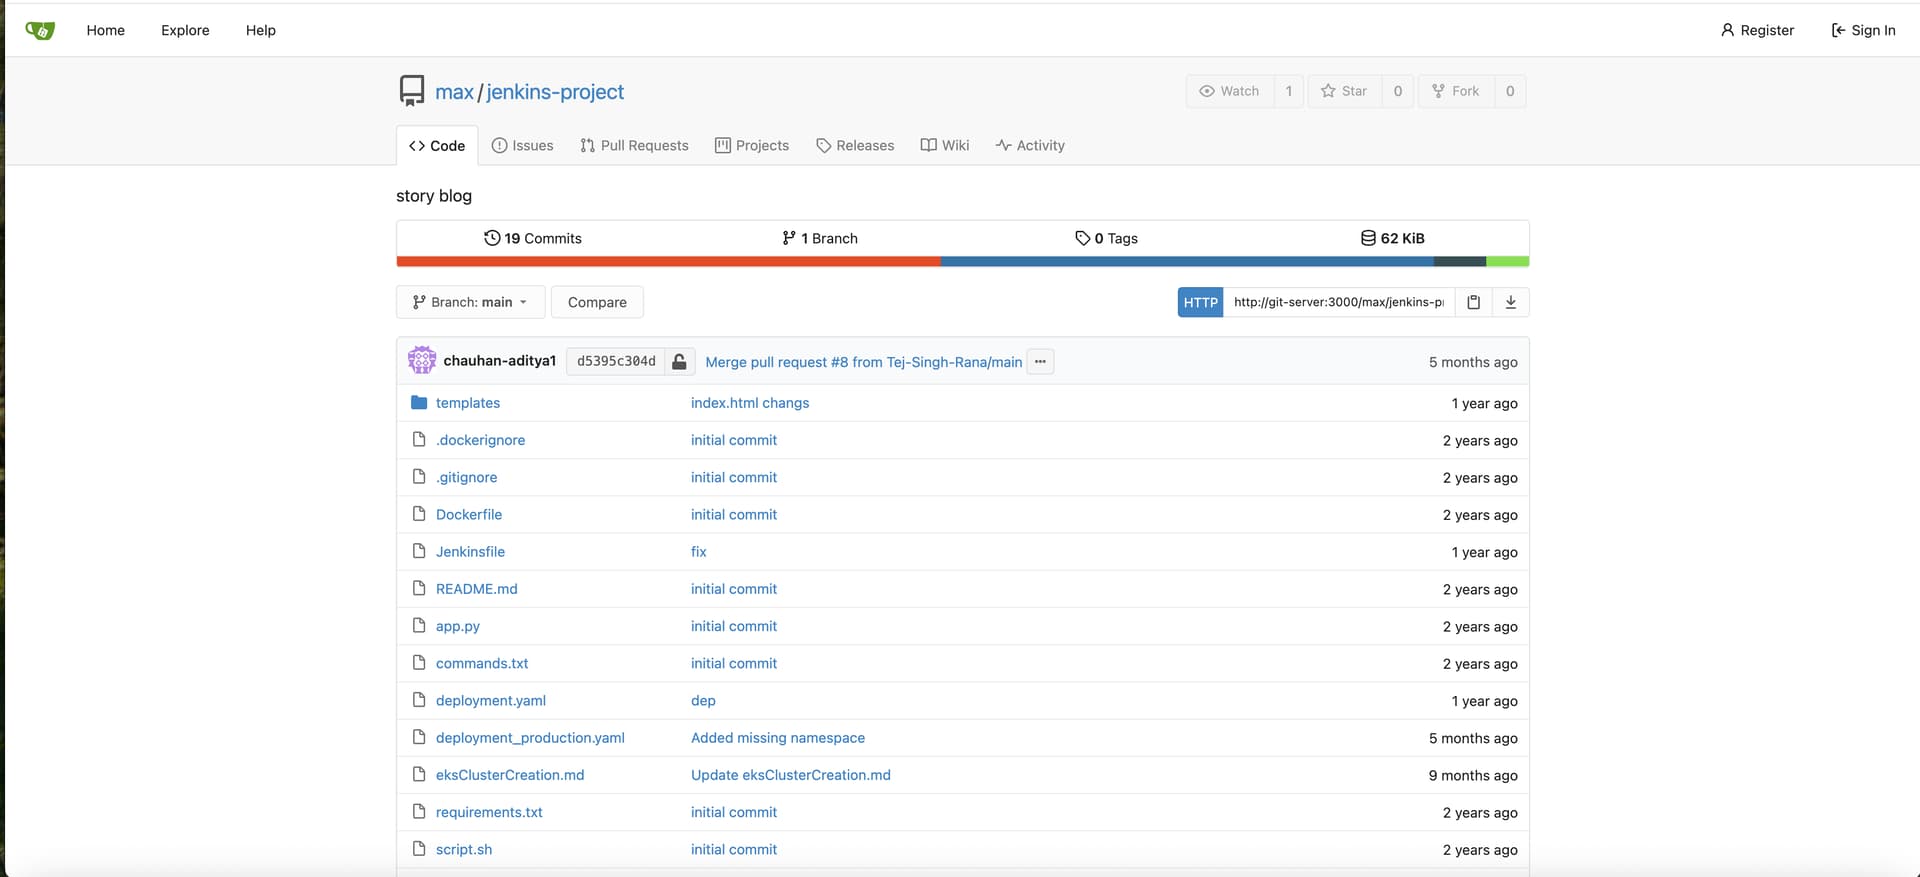This screenshot has width=1920, height=877.
Task: Click file icon next to Dockerfile
Action: pos(419,514)
